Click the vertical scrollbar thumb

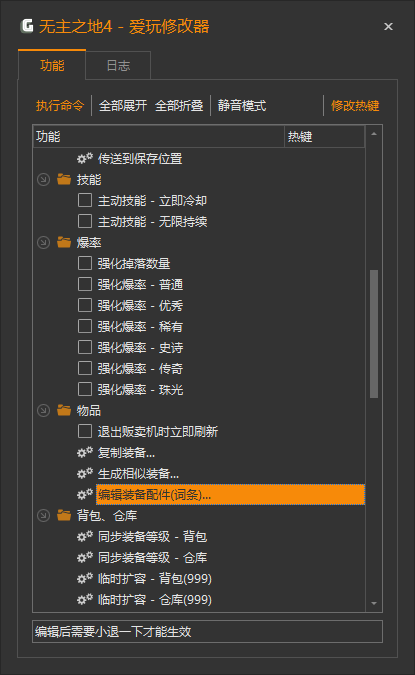[374, 334]
